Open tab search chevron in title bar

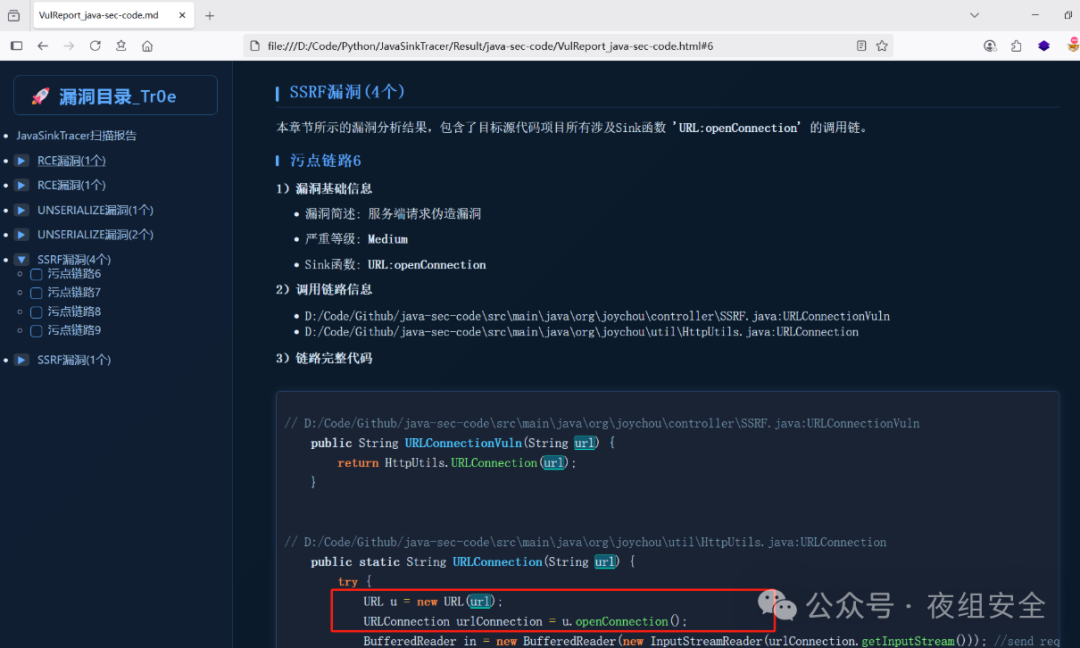click(x=974, y=15)
